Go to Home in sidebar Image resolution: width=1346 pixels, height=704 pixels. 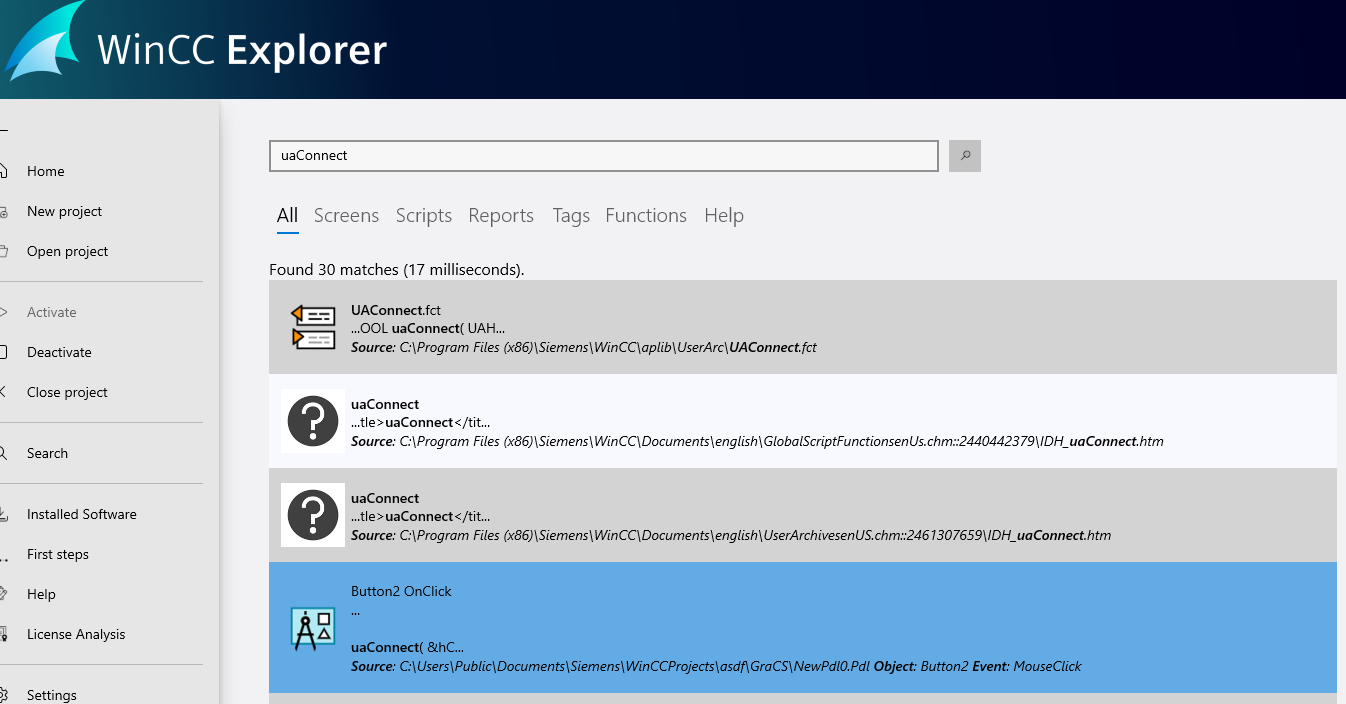[x=46, y=171]
